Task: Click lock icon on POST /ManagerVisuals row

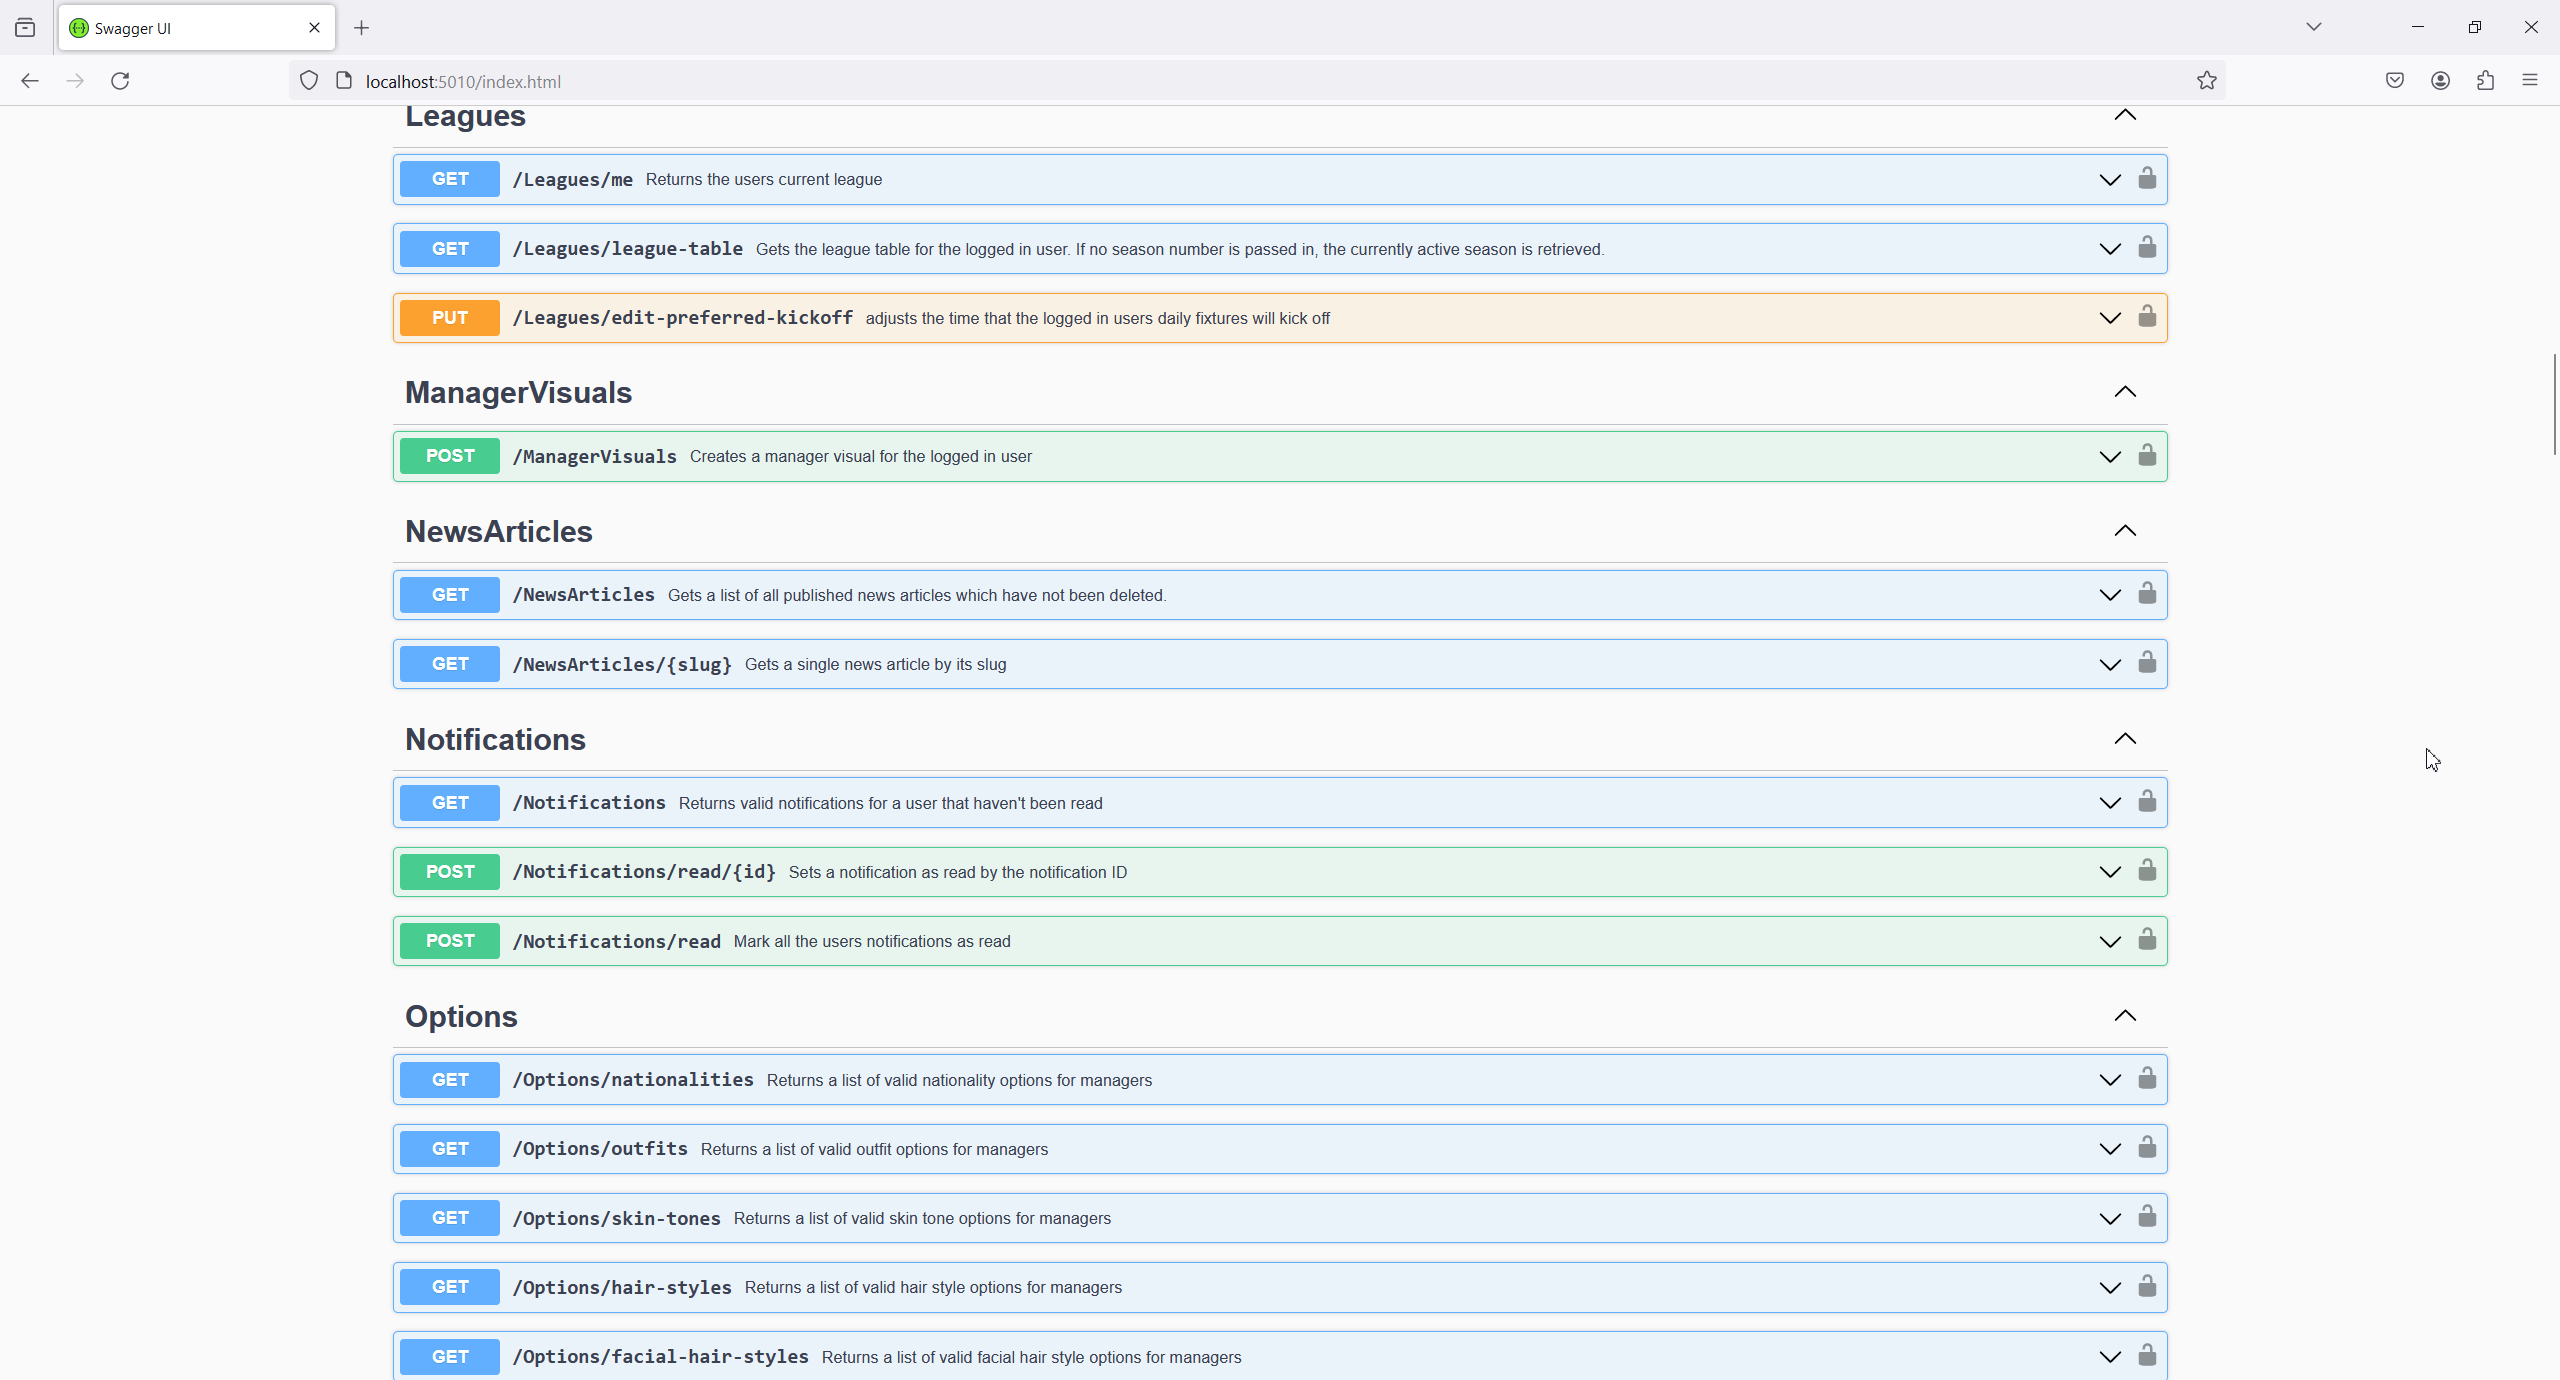Action: point(2147,456)
